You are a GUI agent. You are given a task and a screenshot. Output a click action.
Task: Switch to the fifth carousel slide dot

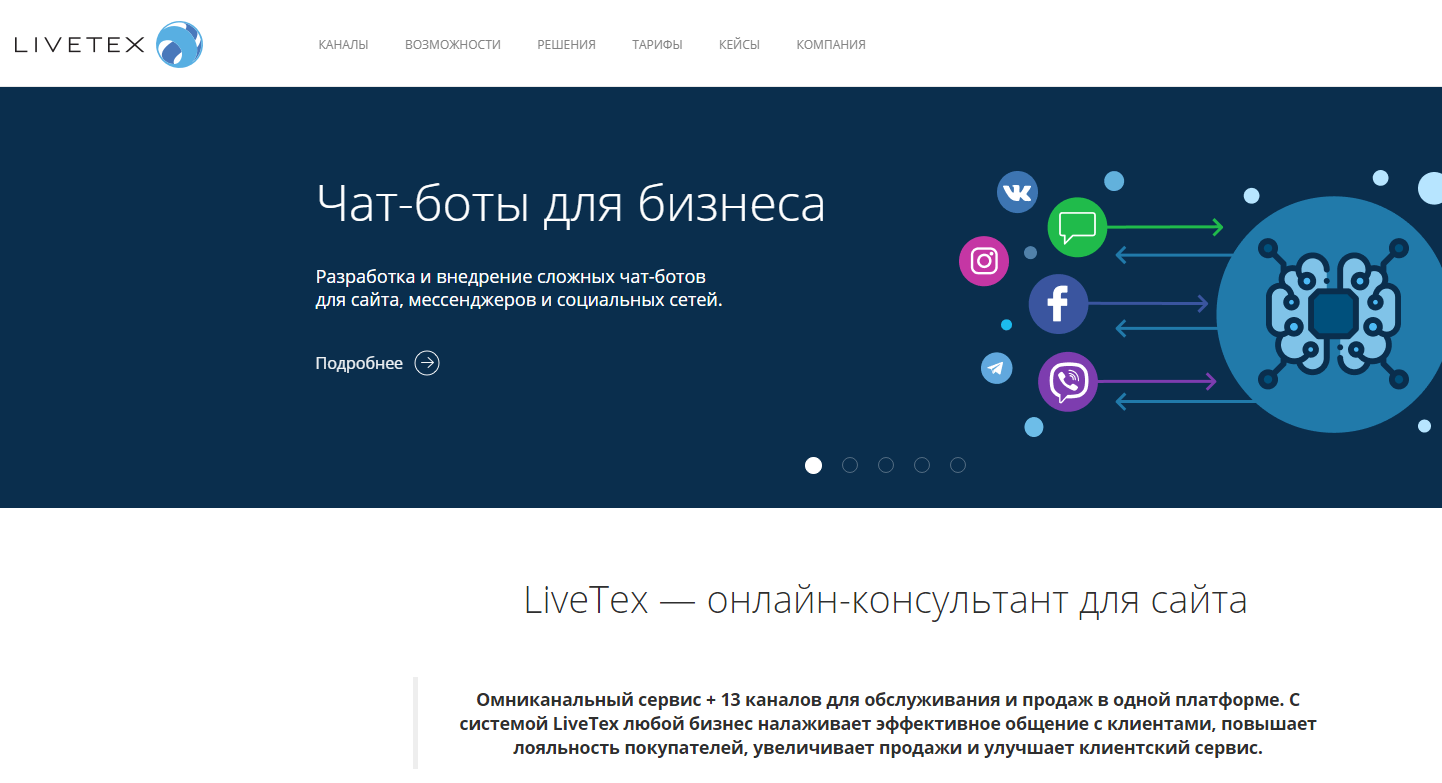pyautogui.click(x=958, y=465)
